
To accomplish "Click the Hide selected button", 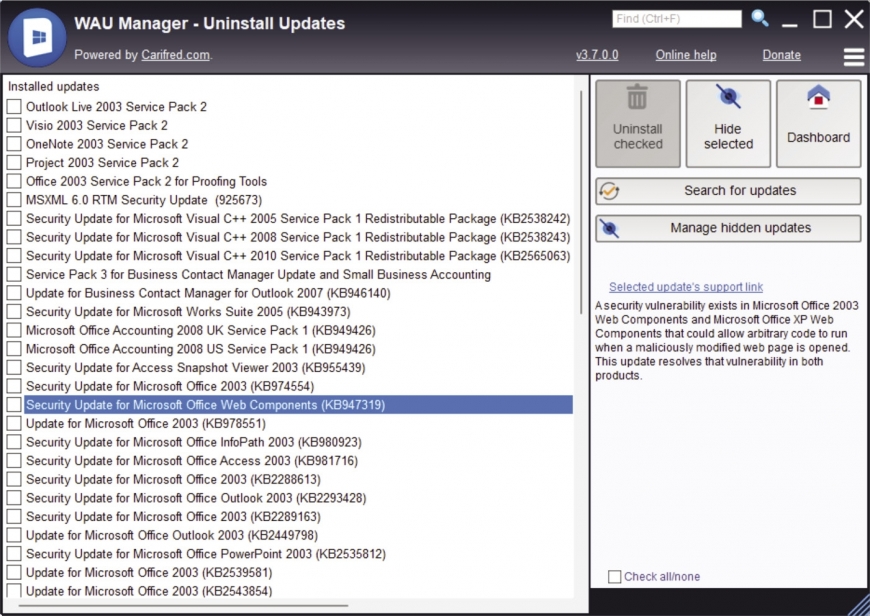I will coord(728,123).
